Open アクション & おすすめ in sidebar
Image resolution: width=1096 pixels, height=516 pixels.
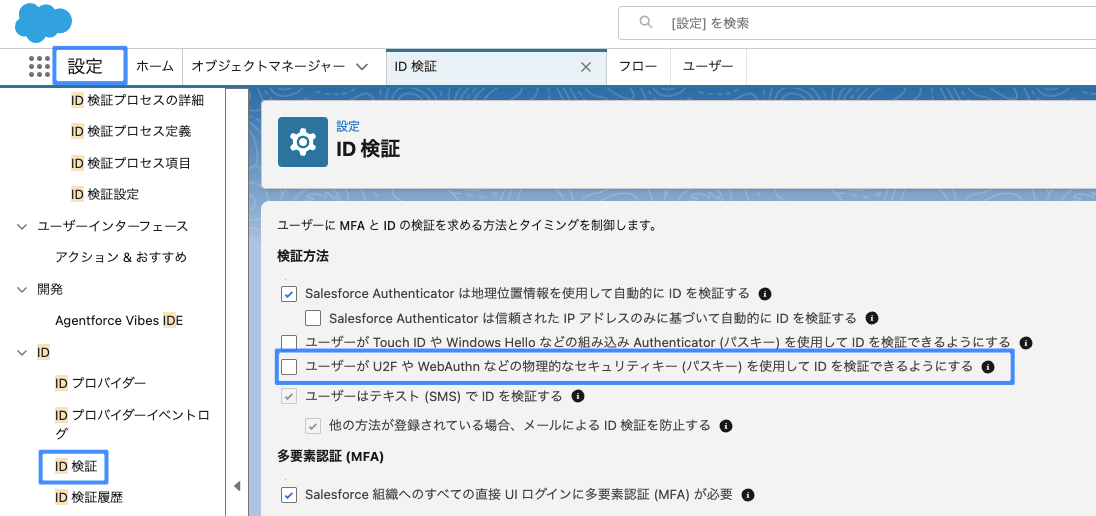click(x=121, y=257)
